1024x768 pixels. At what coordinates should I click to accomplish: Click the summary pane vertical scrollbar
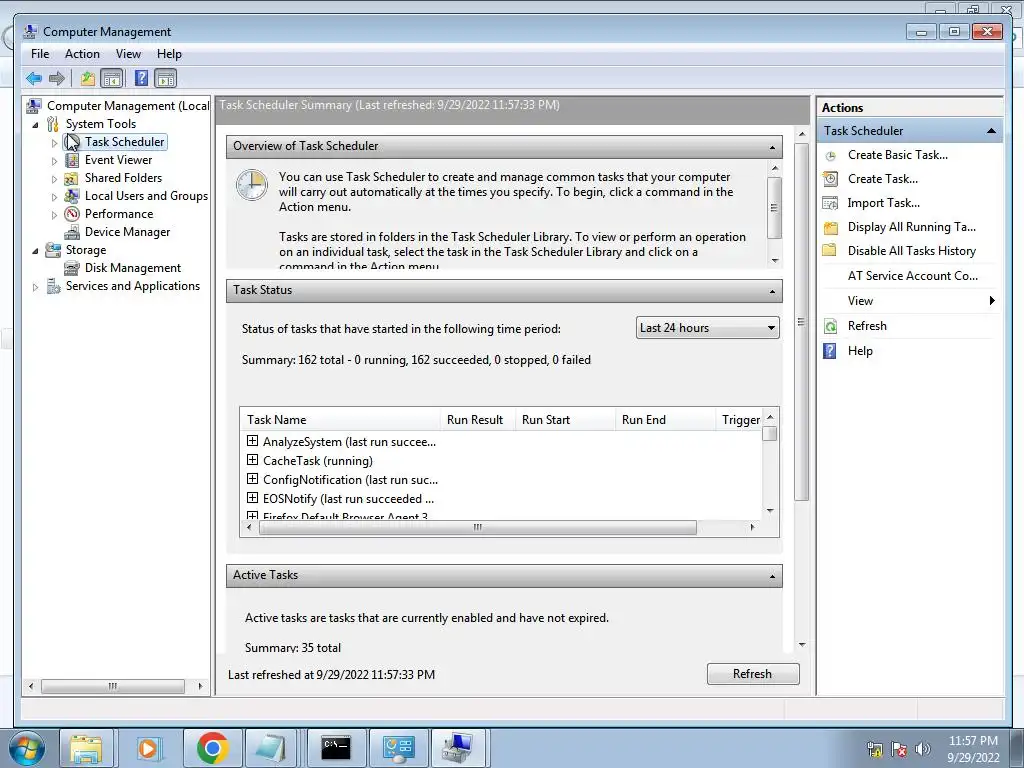click(x=801, y=321)
